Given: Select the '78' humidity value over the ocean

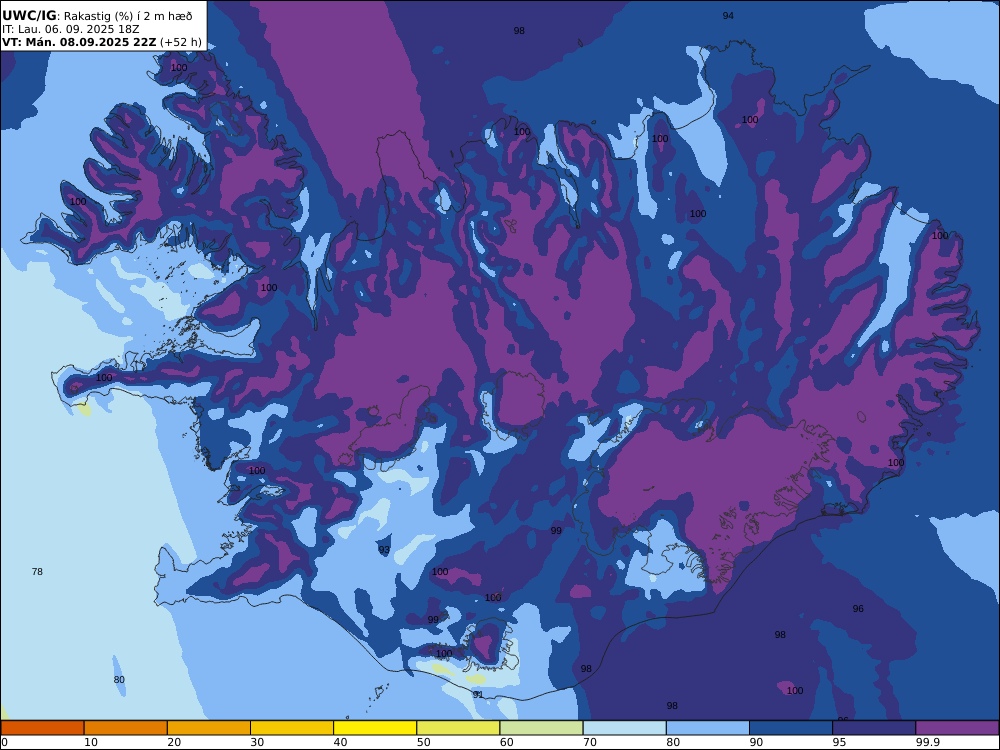Looking at the screenshot, I should pyautogui.click(x=37, y=571).
